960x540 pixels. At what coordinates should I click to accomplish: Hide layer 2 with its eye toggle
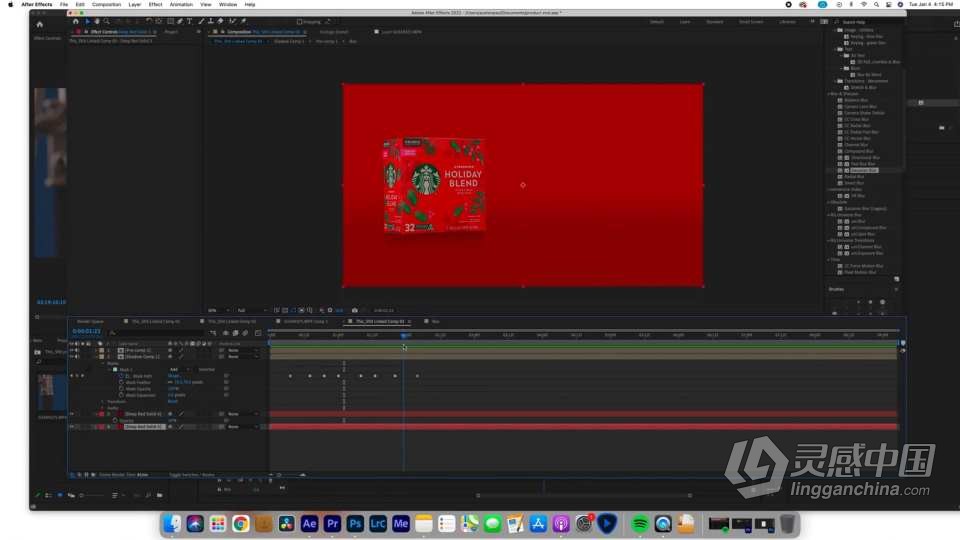pos(72,356)
